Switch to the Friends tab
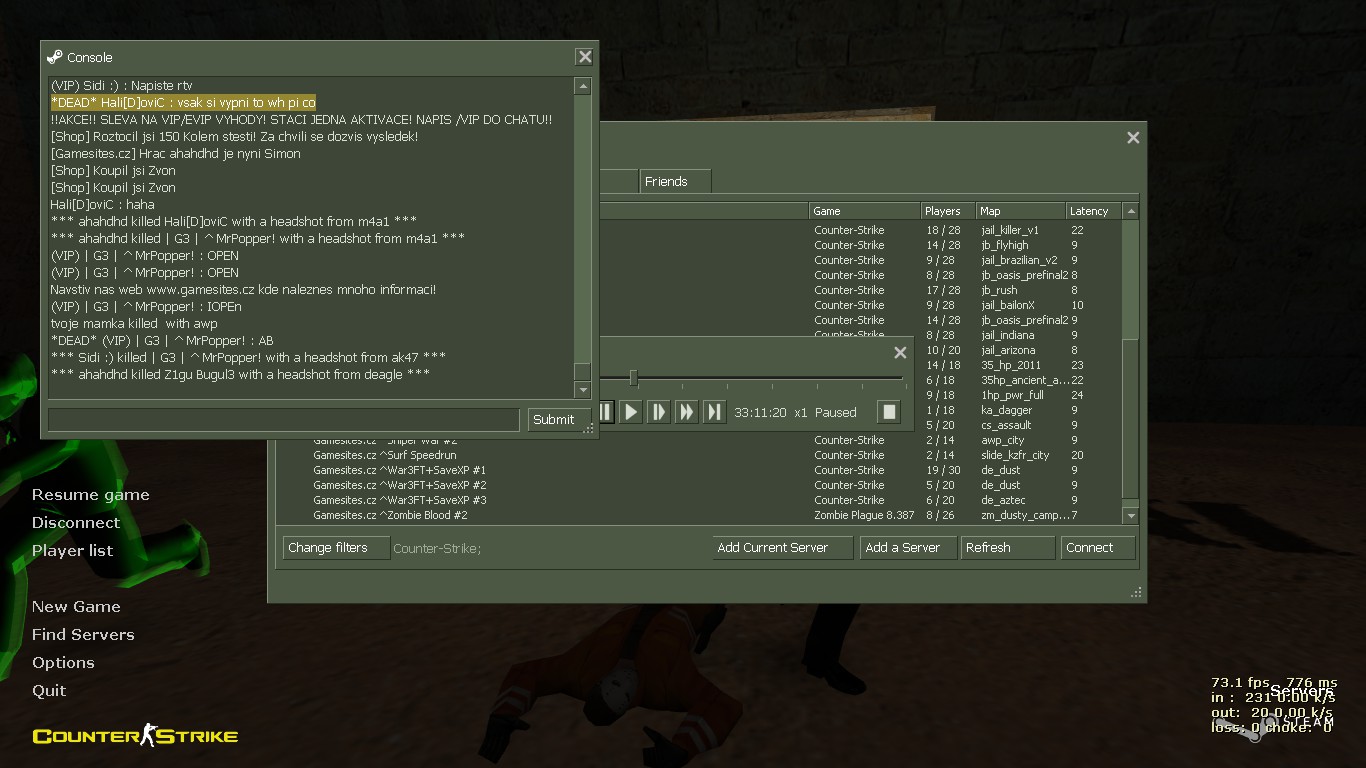The image size is (1366, 768). (675, 181)
